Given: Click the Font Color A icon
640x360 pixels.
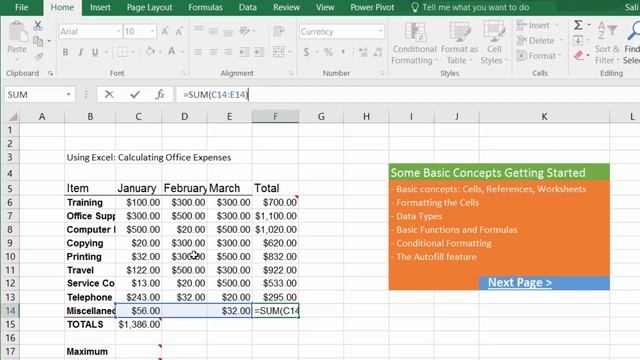Looking at the screenshot, I should 172,51.
